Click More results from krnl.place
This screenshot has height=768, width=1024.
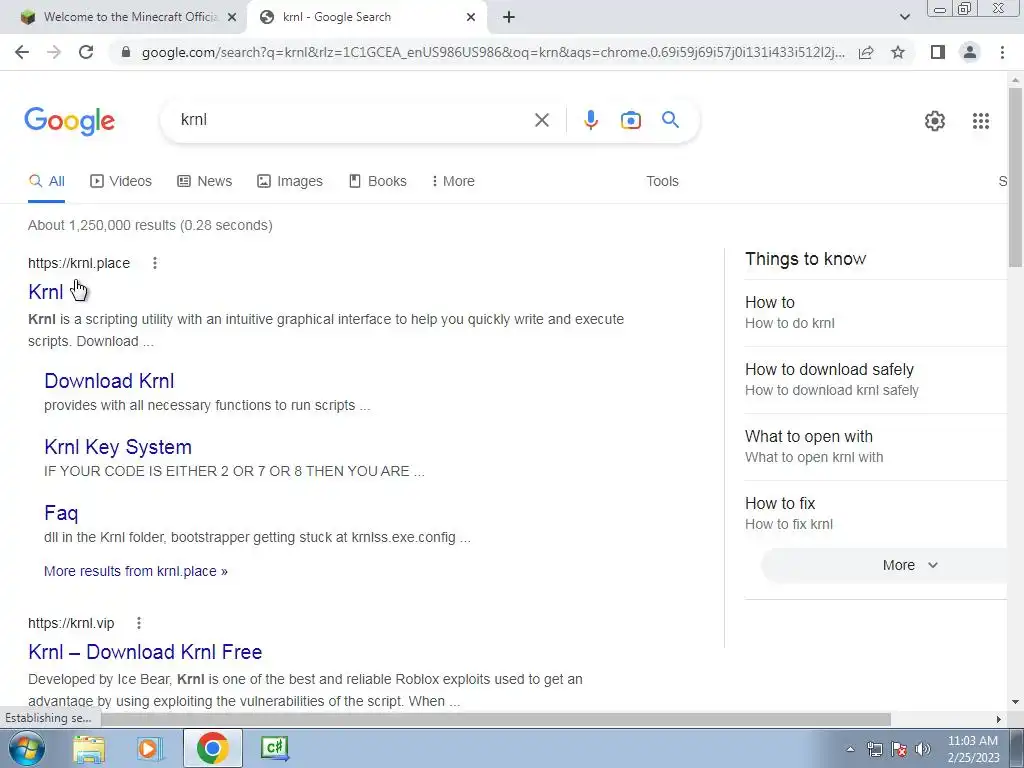coord(136,571)
